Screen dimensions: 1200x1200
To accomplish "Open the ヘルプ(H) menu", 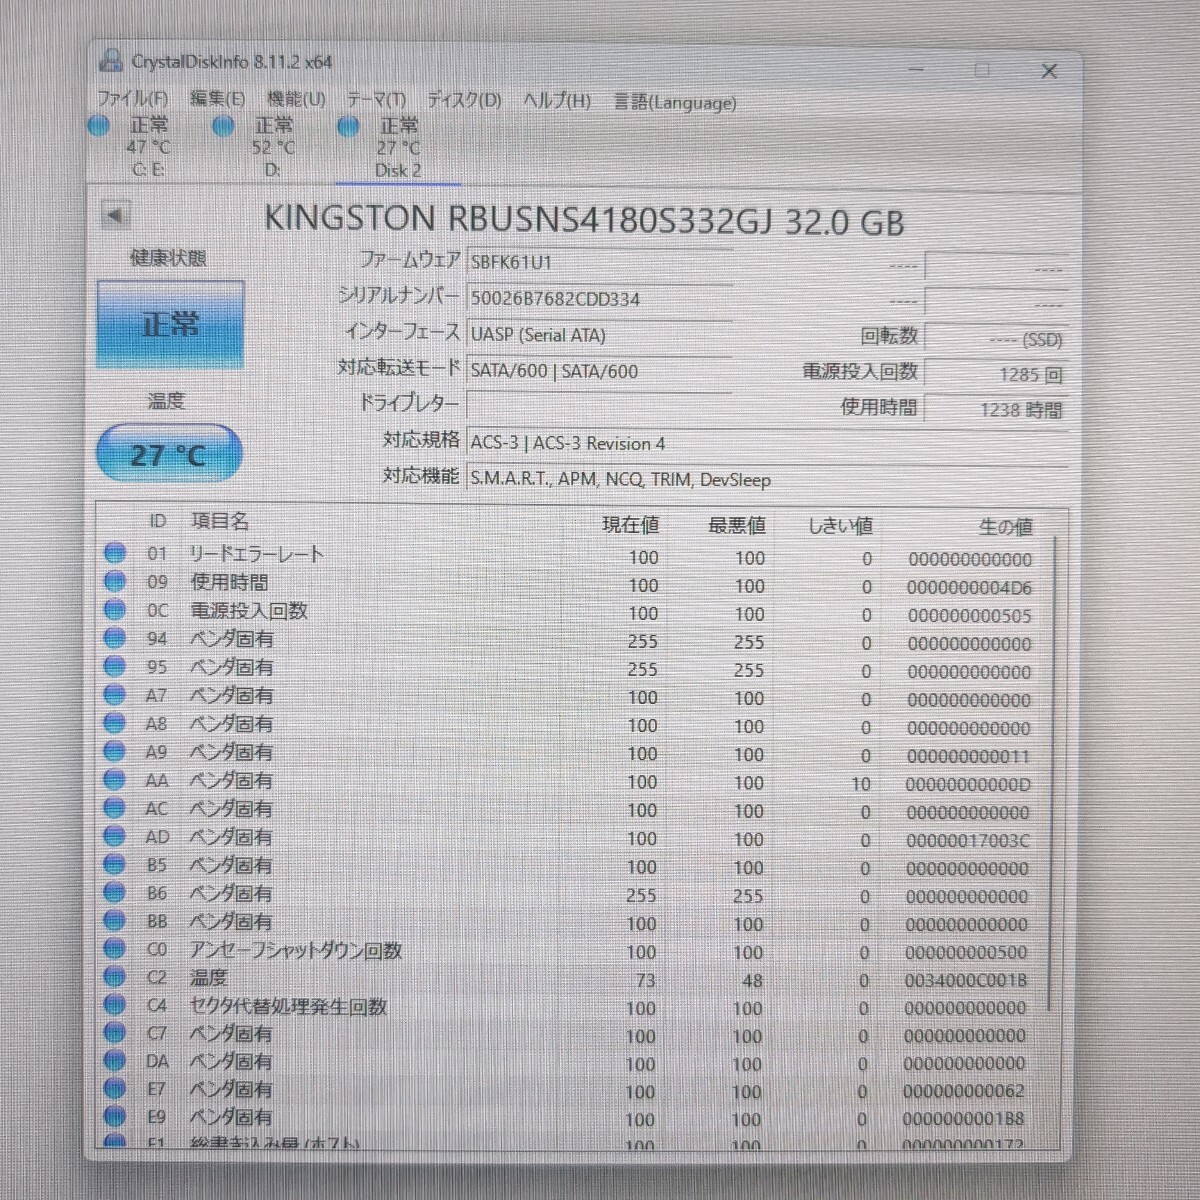I will (557, 101).
